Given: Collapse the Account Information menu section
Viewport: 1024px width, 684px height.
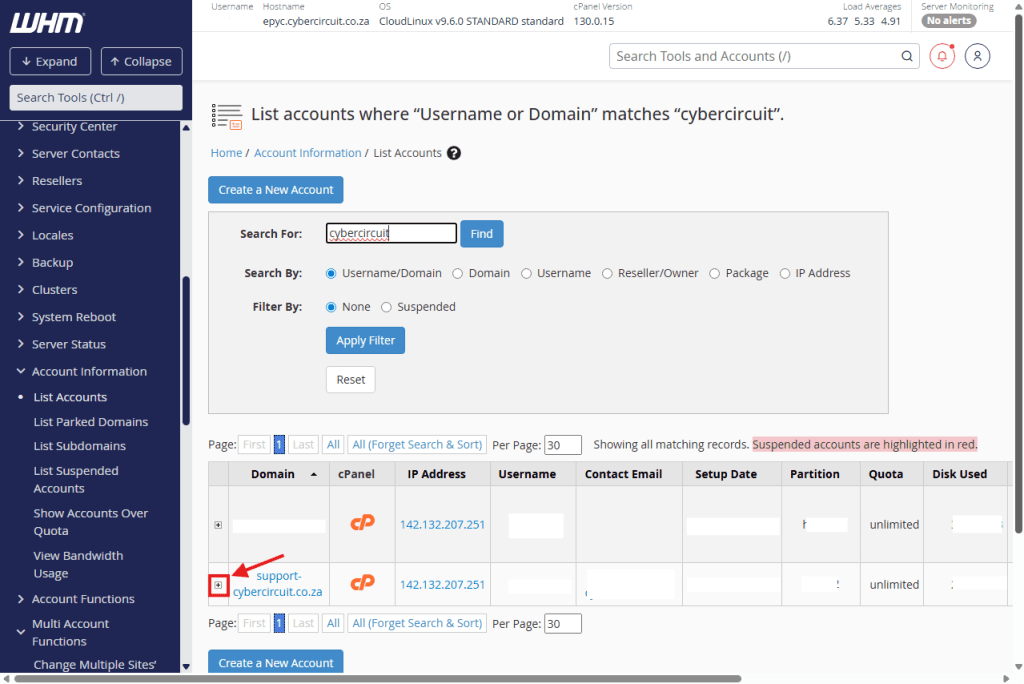Looking at the screenshot, I should click(22, 371).
